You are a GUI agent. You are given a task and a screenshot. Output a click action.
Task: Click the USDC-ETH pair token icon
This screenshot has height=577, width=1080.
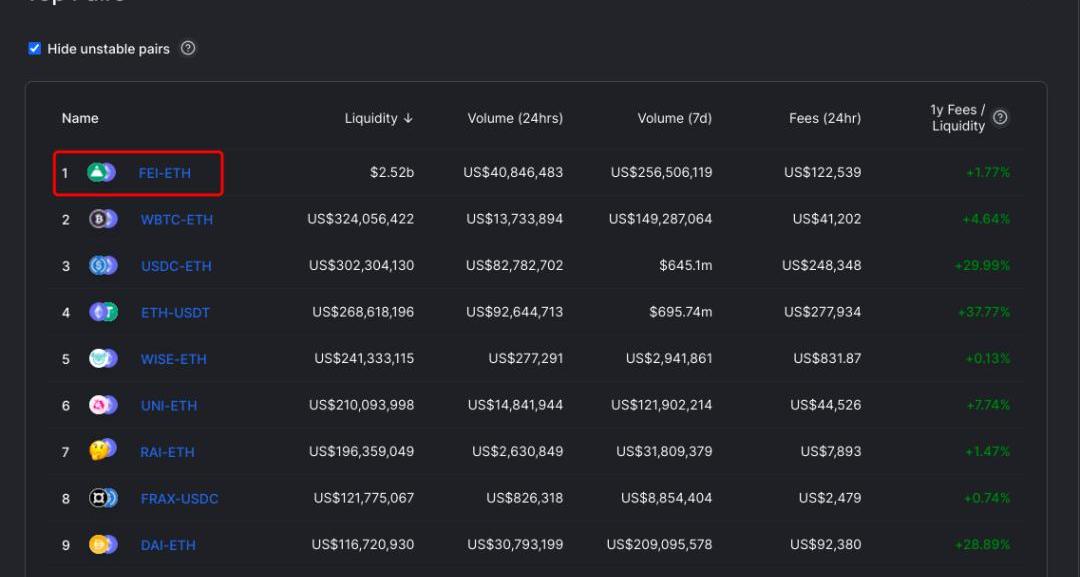tap(103, 266)
